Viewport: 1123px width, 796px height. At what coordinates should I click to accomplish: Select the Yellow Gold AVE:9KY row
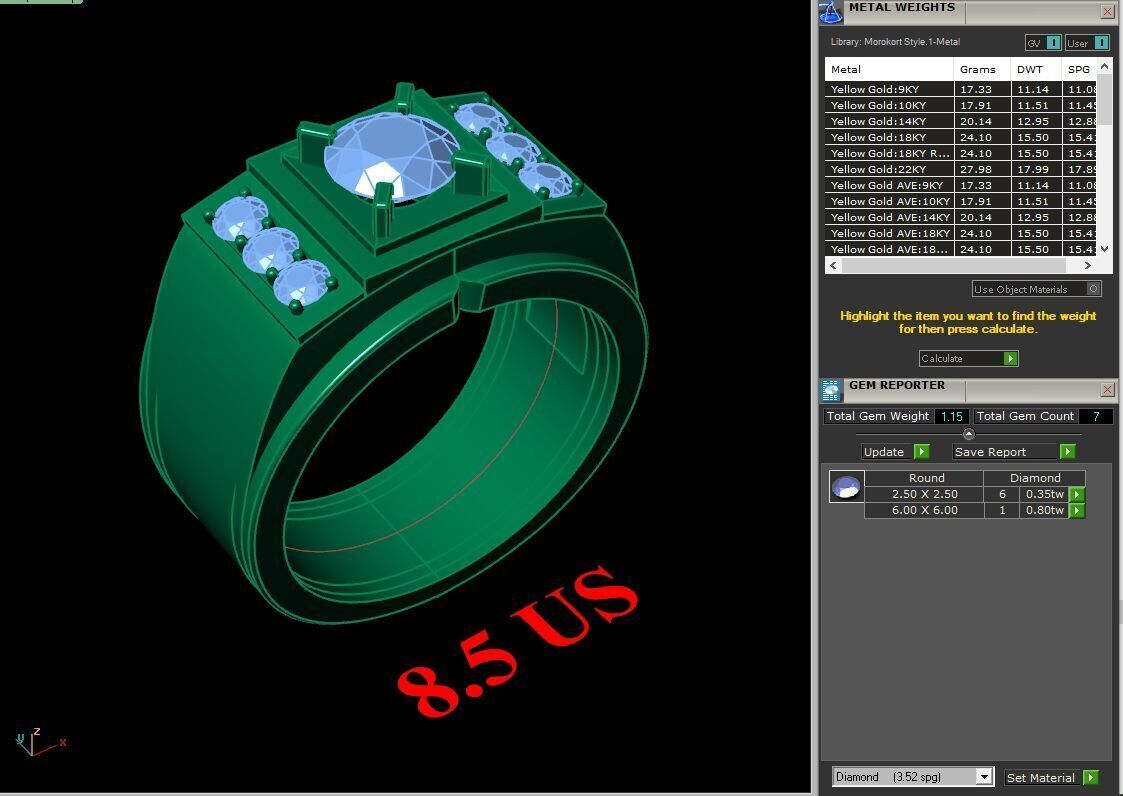point(960,185)
